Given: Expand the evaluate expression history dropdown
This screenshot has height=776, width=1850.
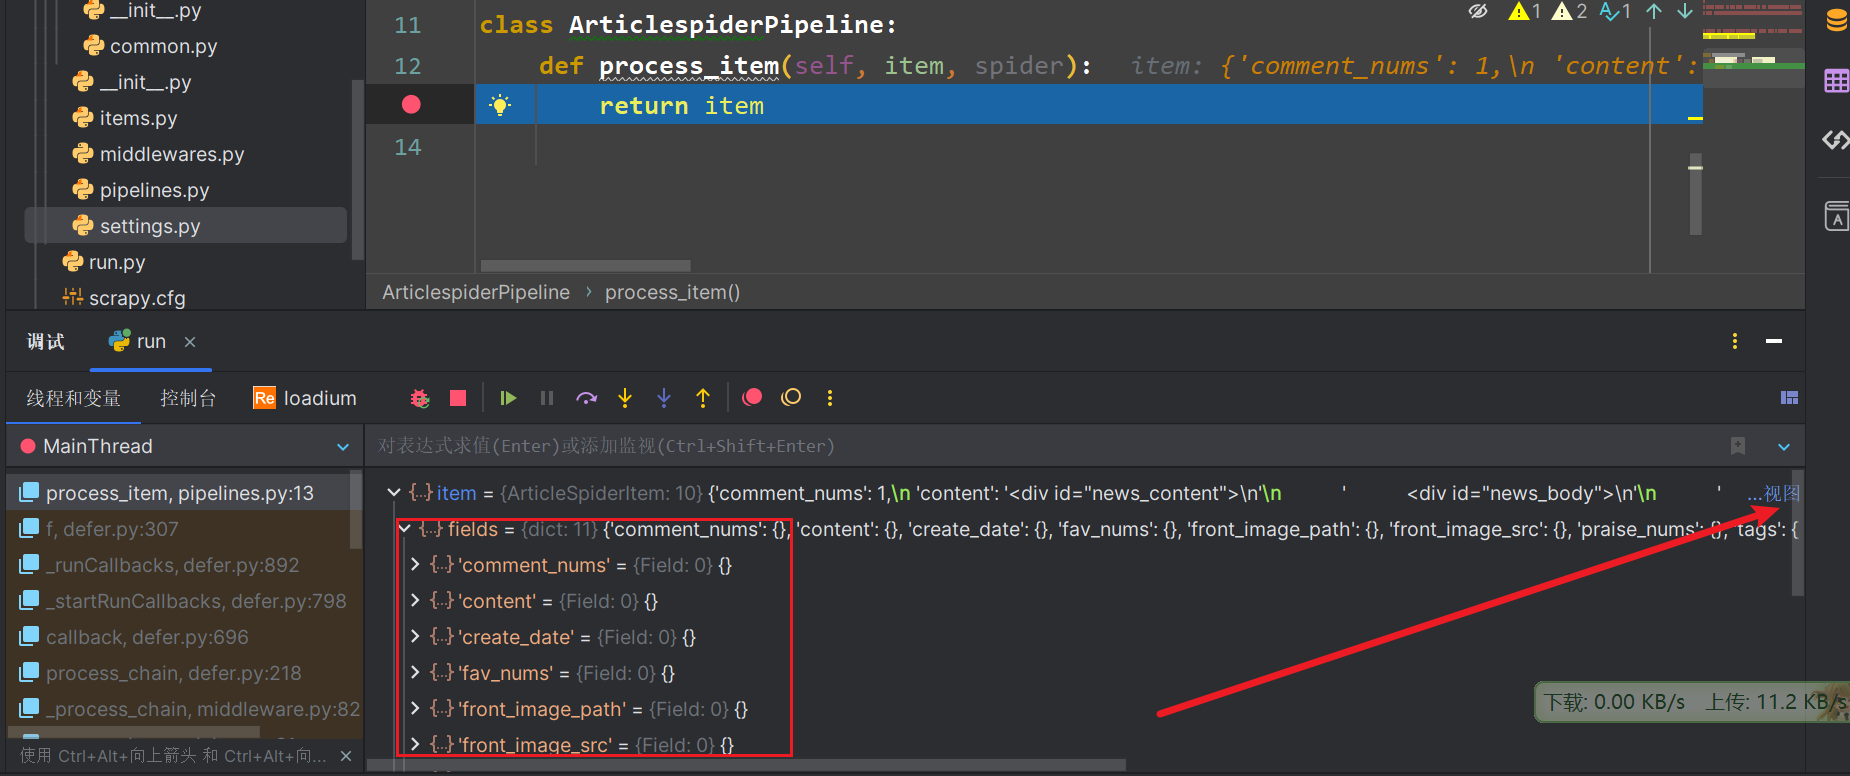Looking at the screenshot, I should [x=1784, y=446].
